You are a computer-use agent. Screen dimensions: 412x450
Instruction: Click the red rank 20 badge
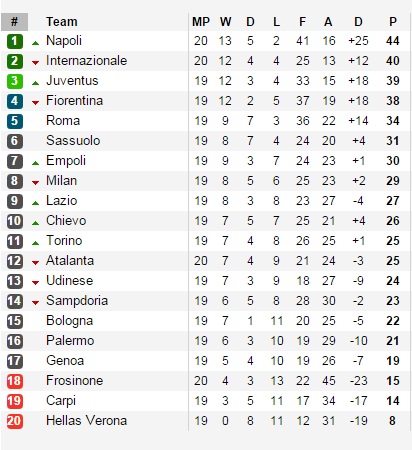click(15, 421)
